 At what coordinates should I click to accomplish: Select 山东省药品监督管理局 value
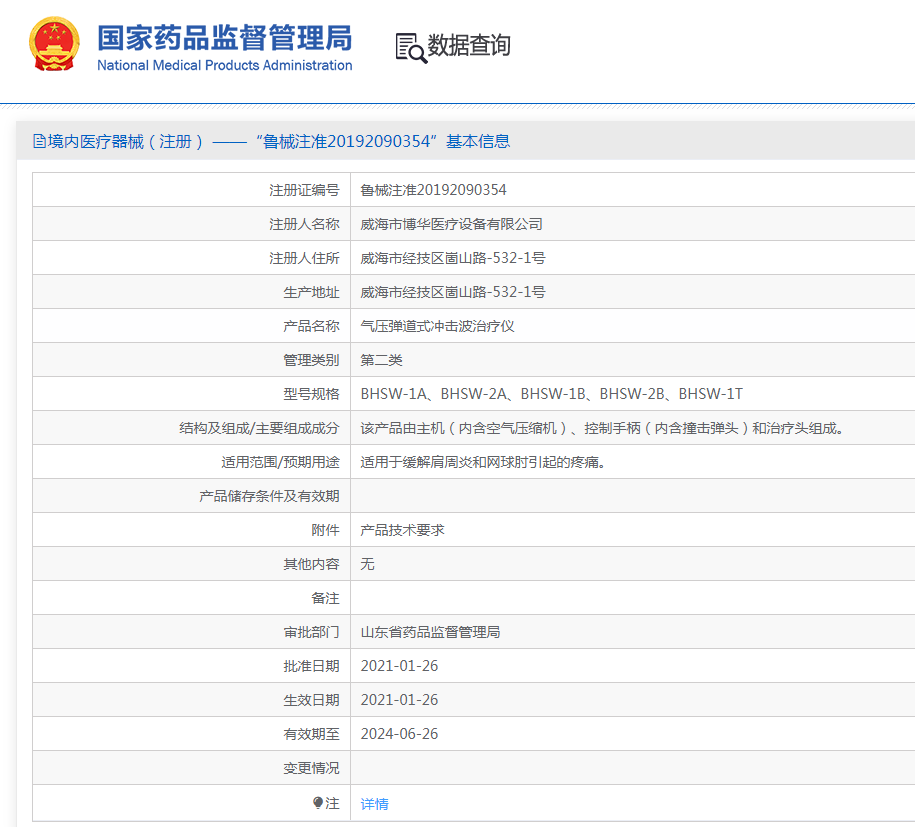tap(430, 632)
